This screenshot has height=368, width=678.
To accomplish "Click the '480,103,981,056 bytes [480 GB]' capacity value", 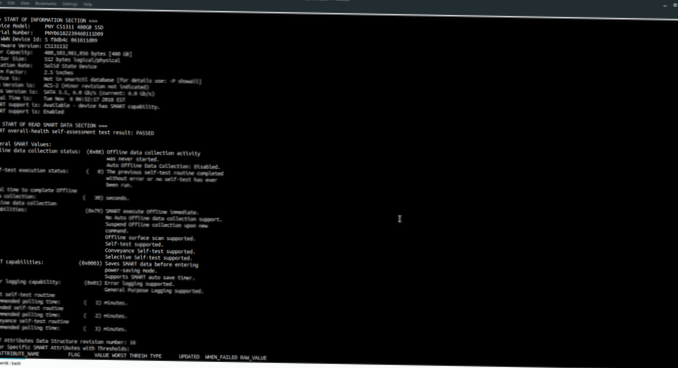I will point(88,53).
